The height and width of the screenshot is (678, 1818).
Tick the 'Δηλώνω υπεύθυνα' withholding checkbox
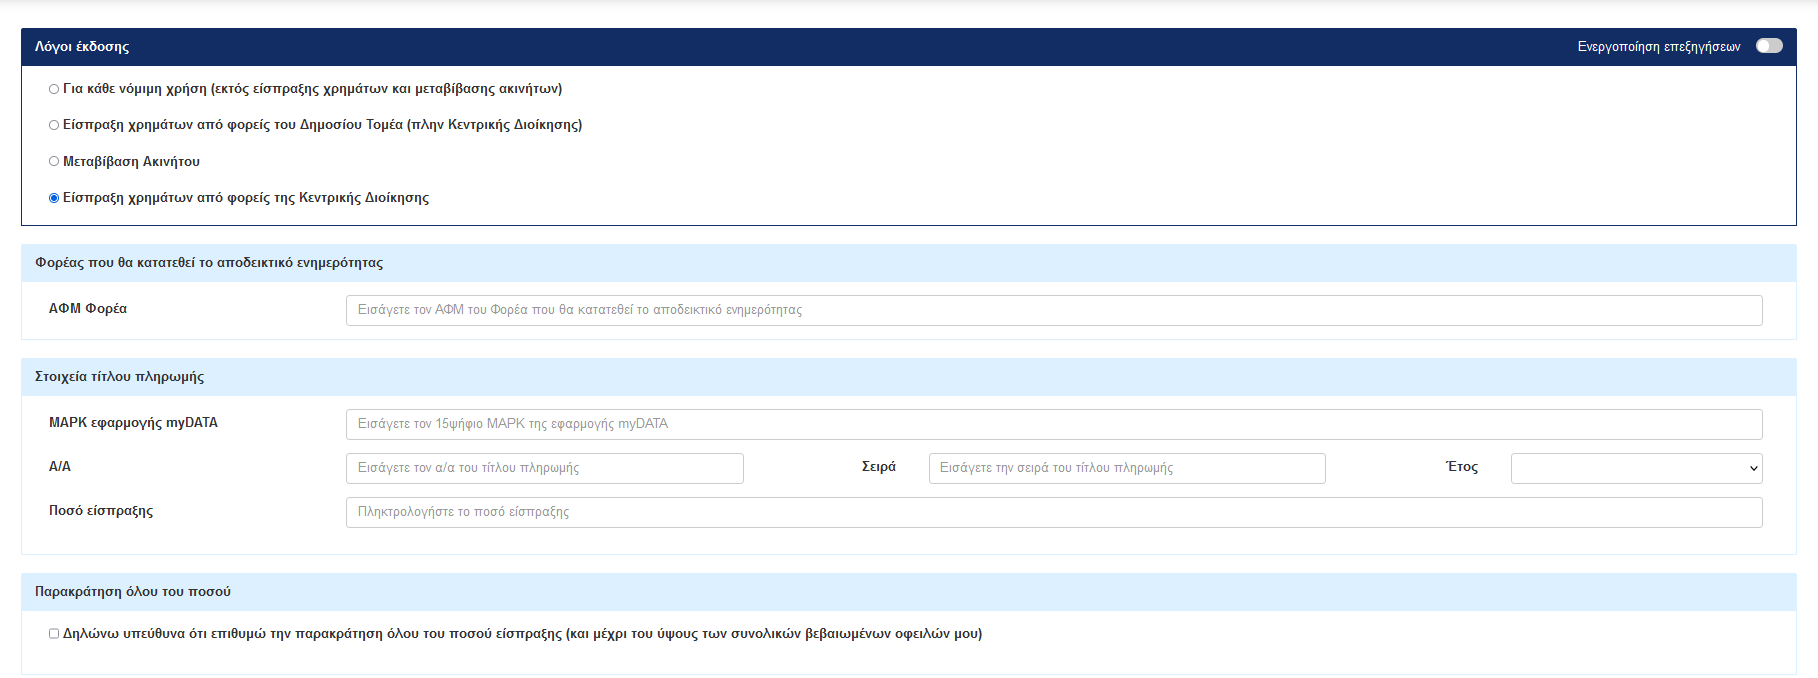pos(54,634)
